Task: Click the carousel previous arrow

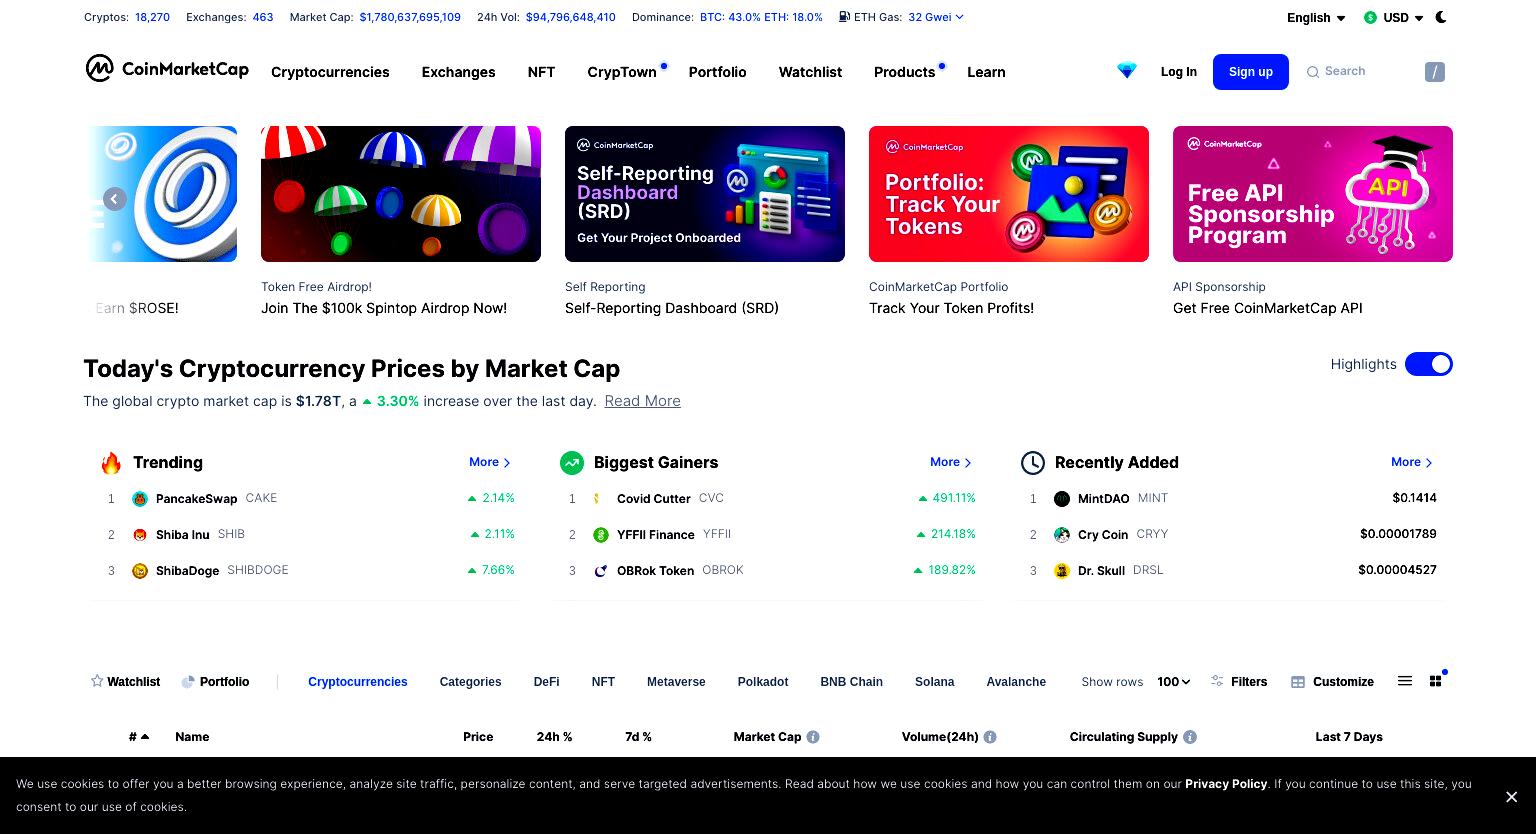Action: (115, 199)
